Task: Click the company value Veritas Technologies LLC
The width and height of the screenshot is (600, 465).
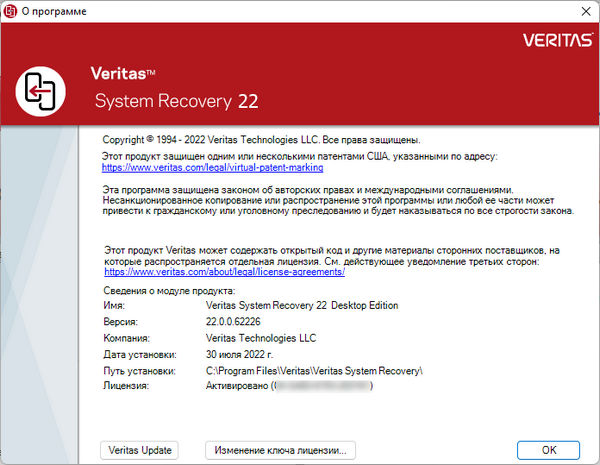Action: click(260, 338)
